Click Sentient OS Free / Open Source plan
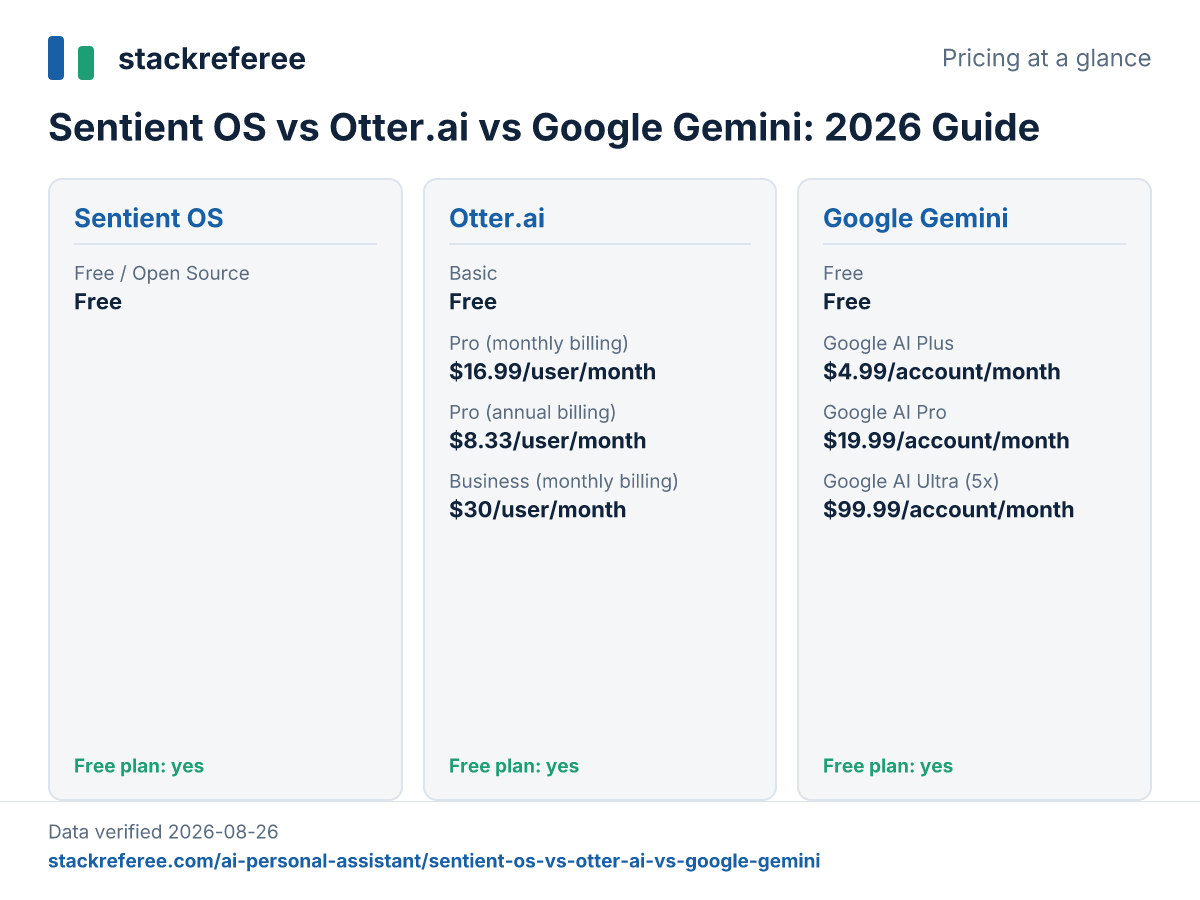This screenshot has height=900, width=1200. (x=161, y=288)
